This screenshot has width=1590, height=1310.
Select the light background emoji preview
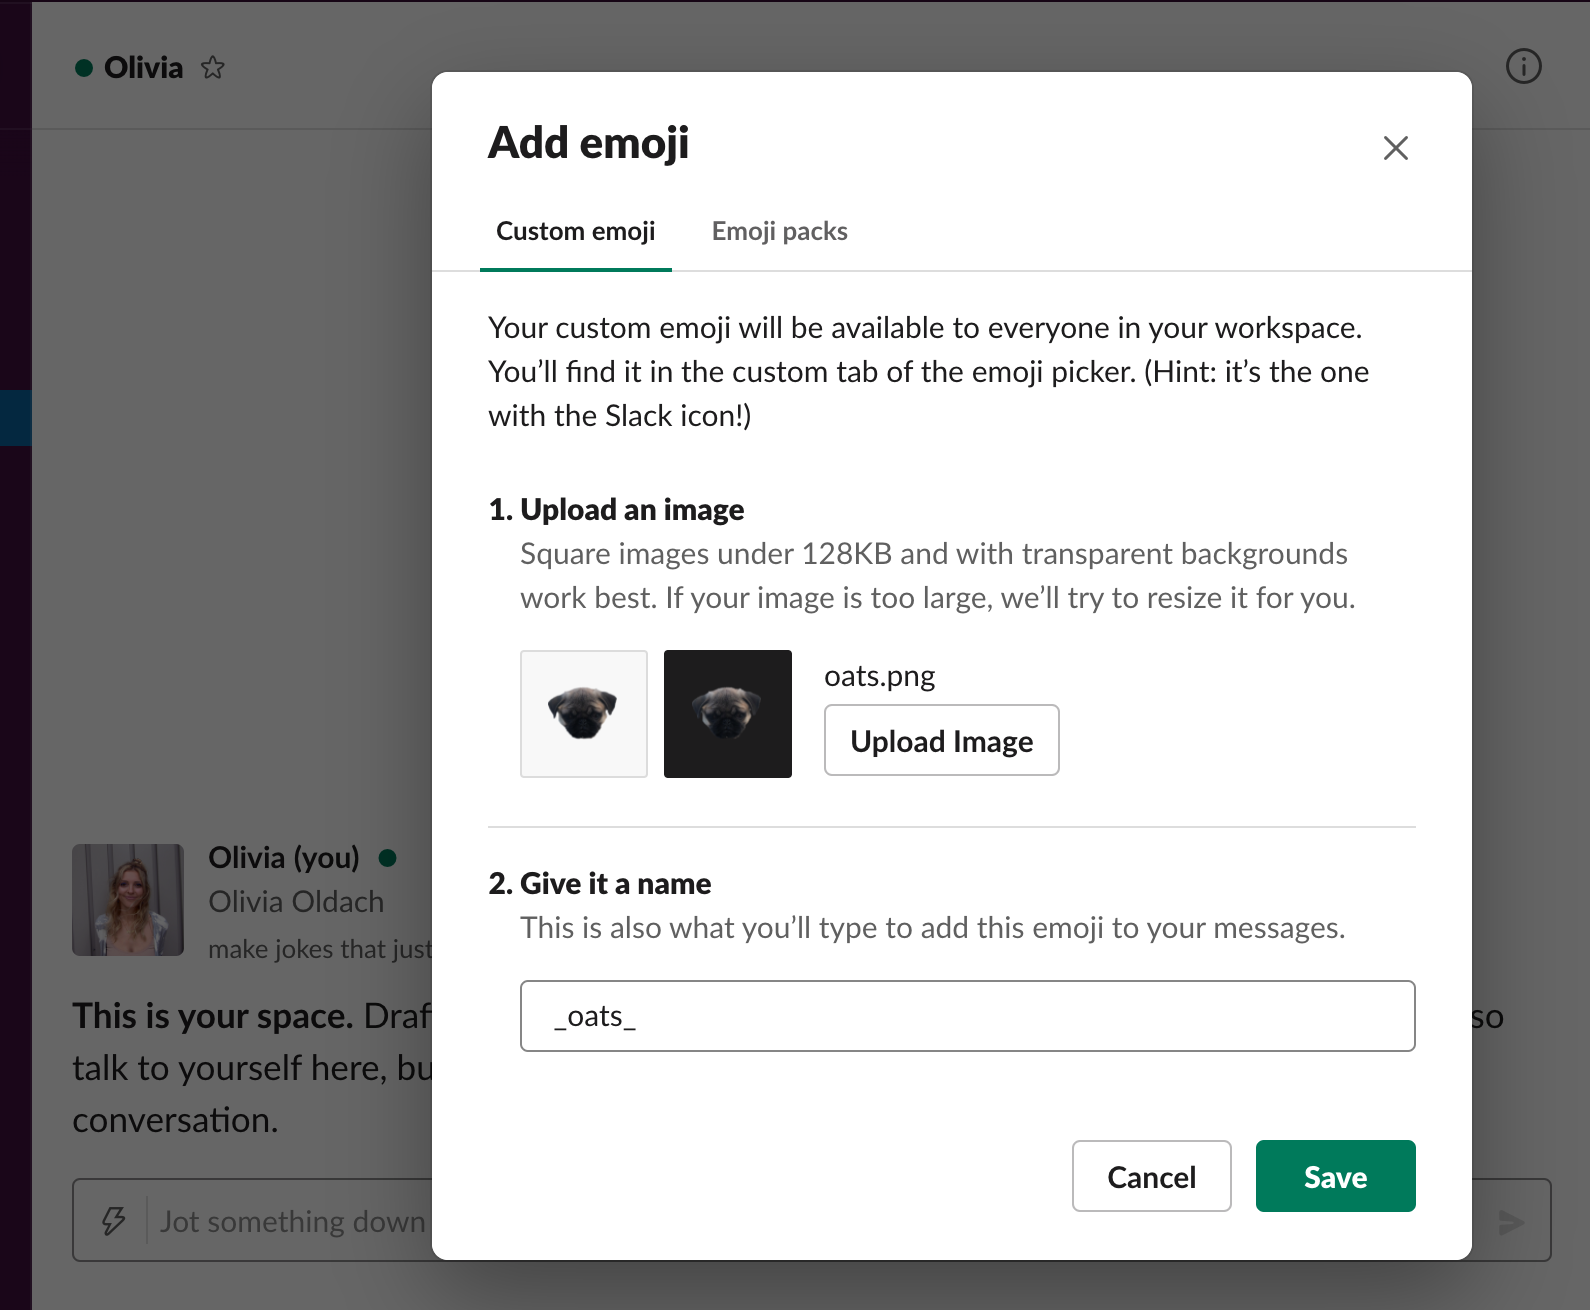(584, 714)
